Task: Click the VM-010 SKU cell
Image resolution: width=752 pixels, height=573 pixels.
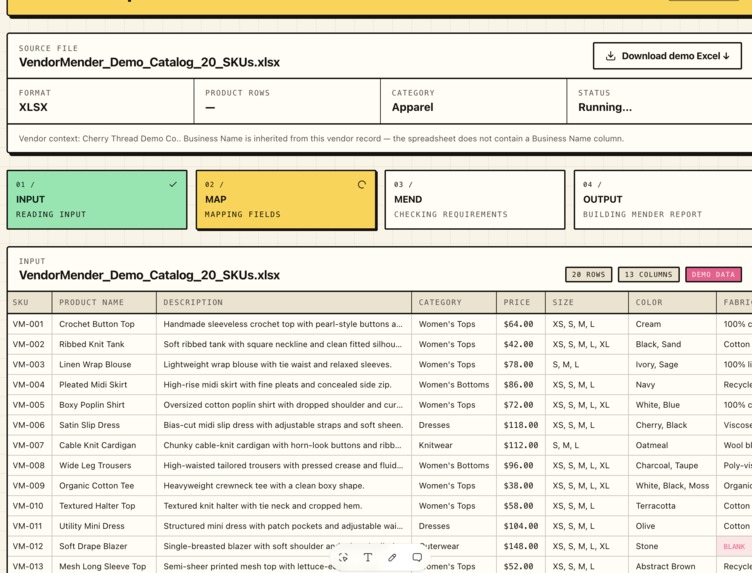Action: pyautogui.click(x=28, y=505)
